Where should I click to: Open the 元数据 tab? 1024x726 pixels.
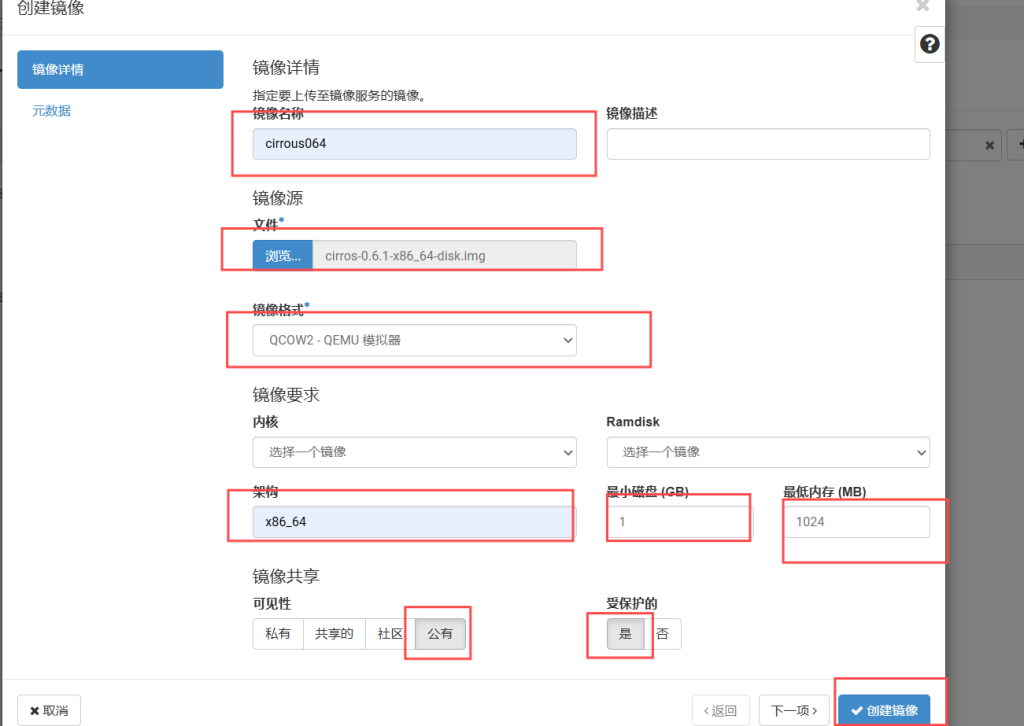point(52,111)
